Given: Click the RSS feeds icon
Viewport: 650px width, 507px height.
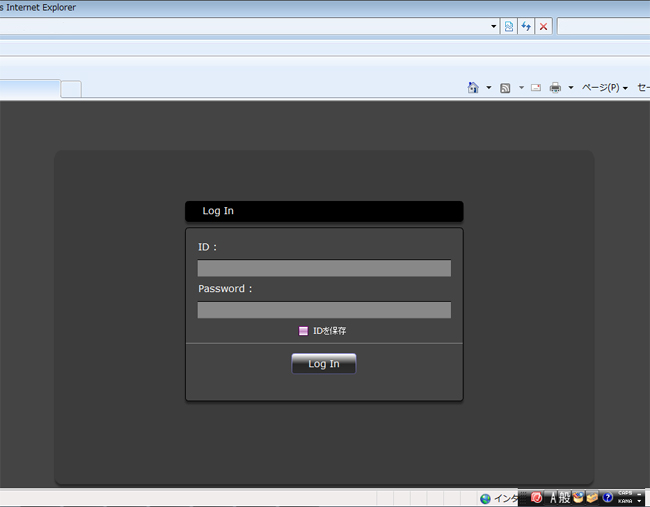Looking at the screenshot, I should point(506,88).
